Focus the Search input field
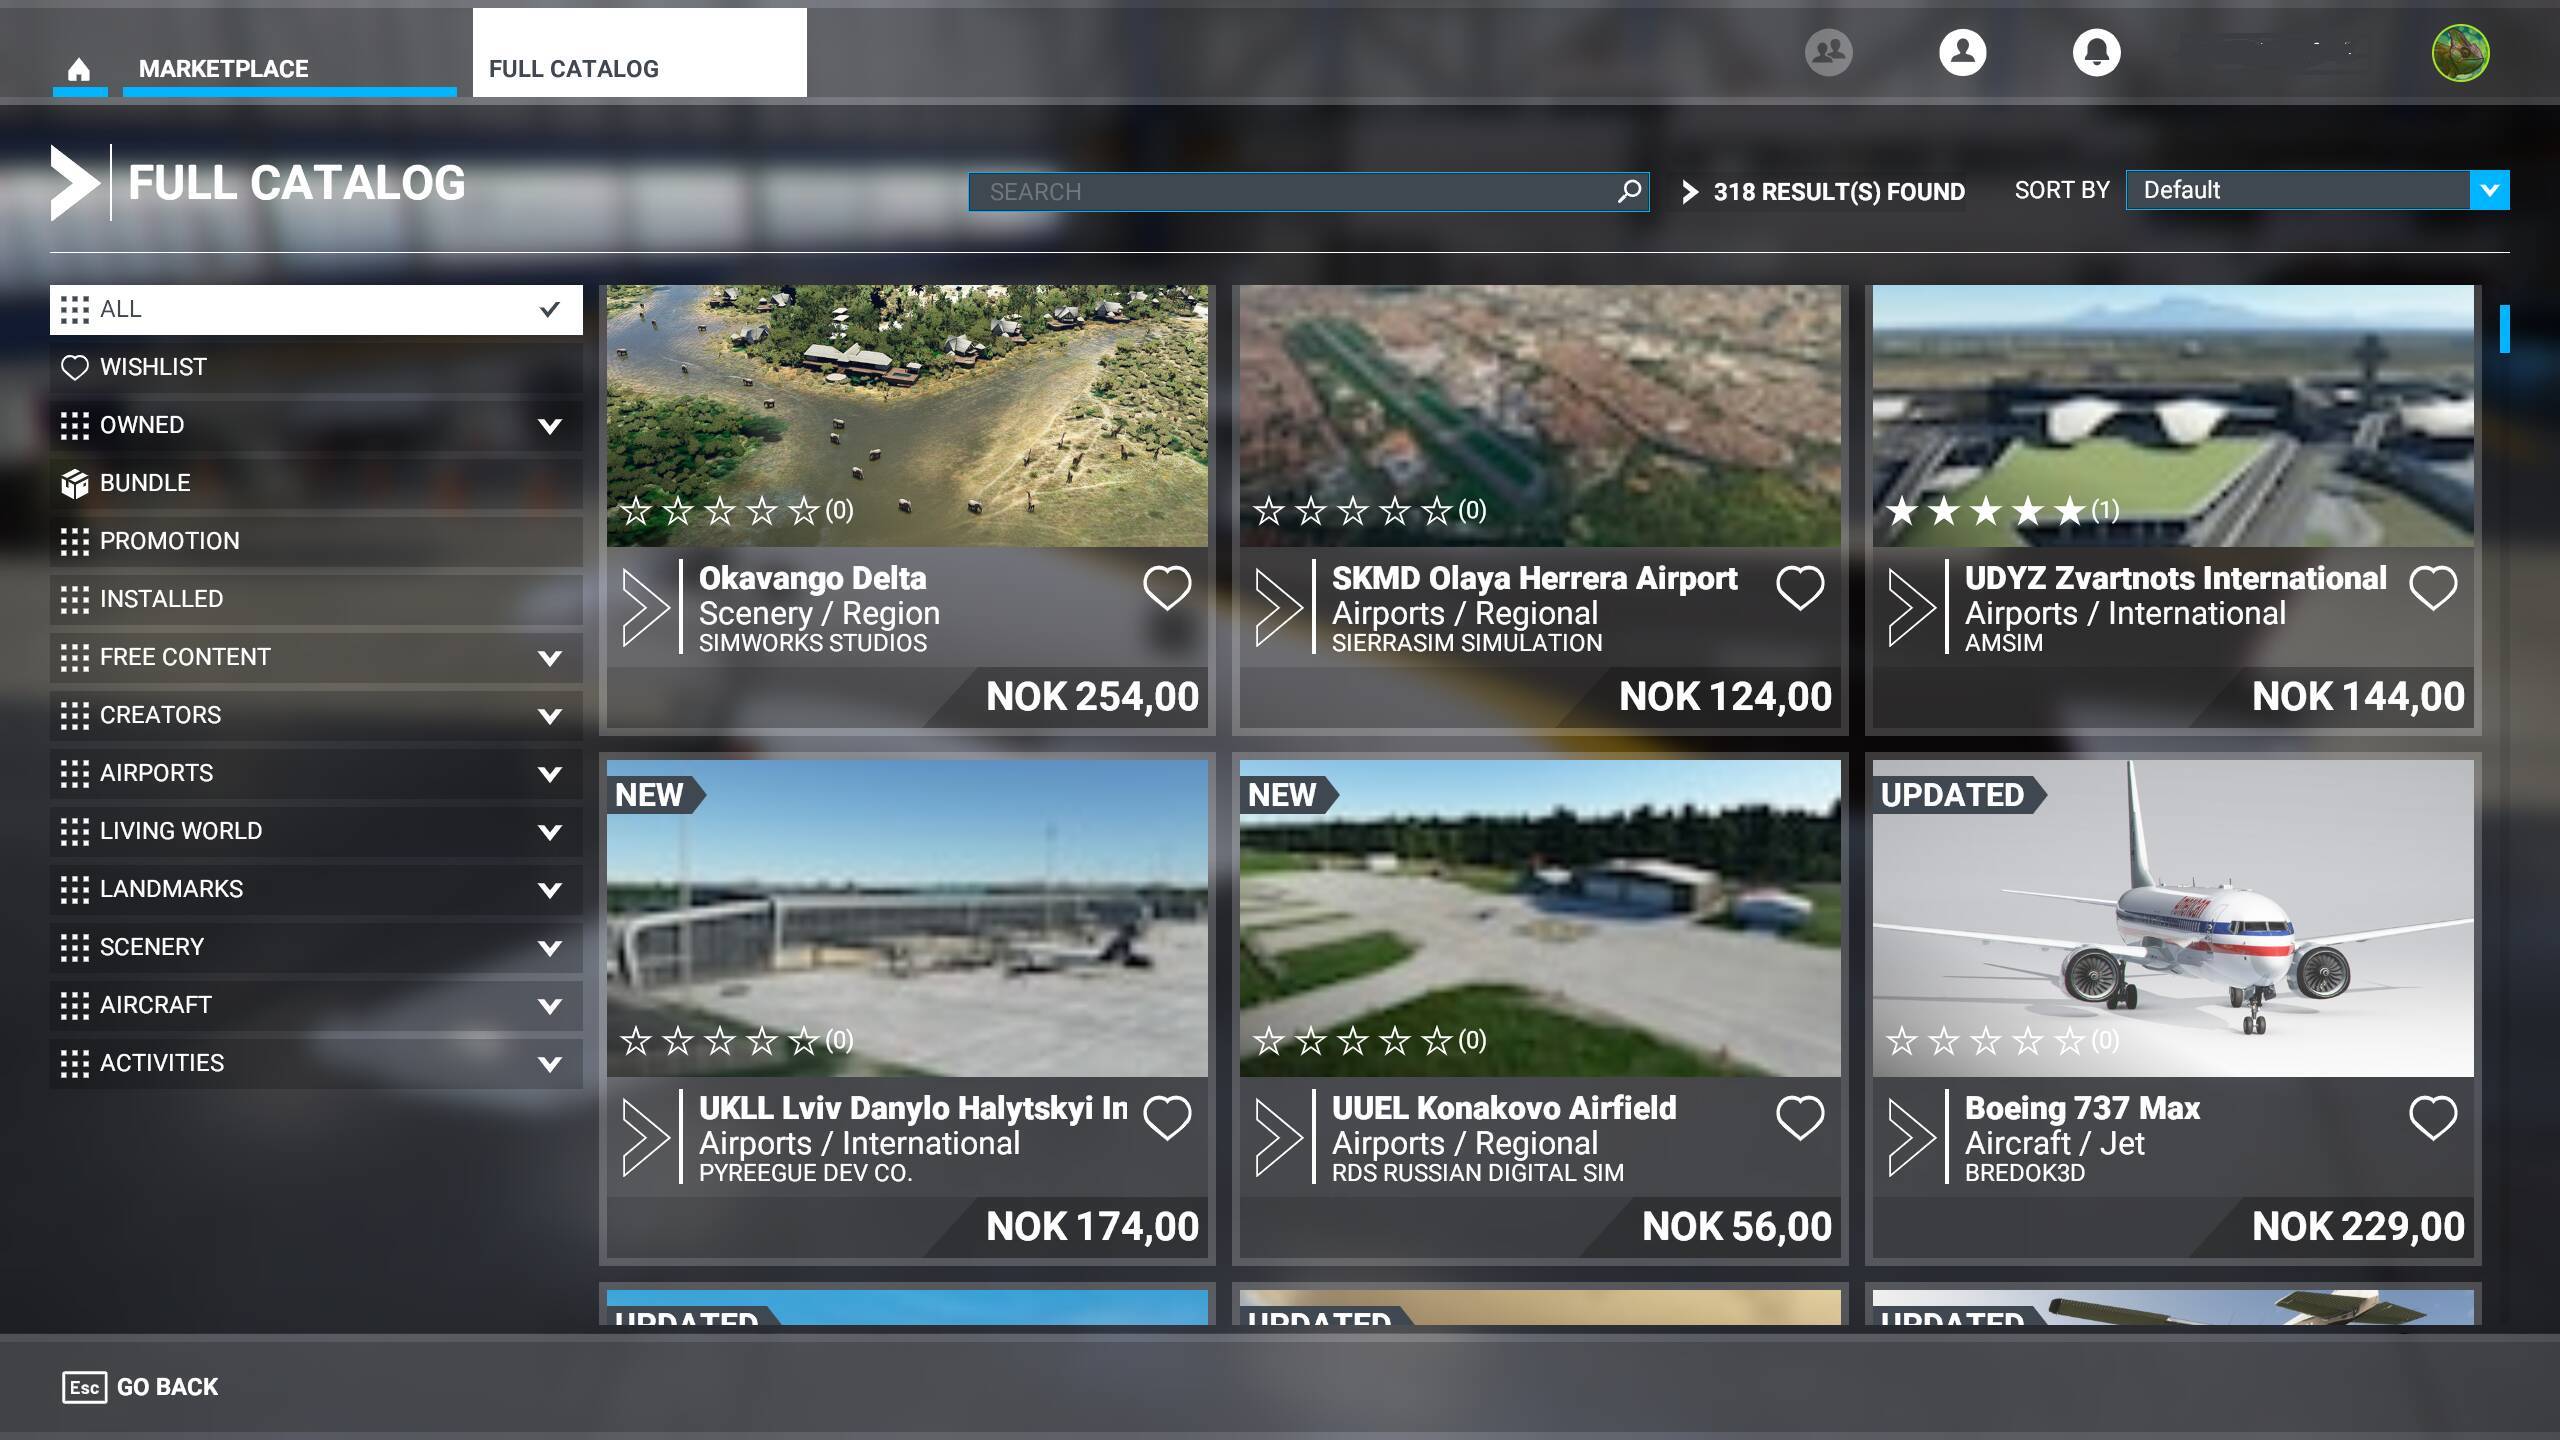Viewport: 2560px width, 1440px height. (1290, 191)
